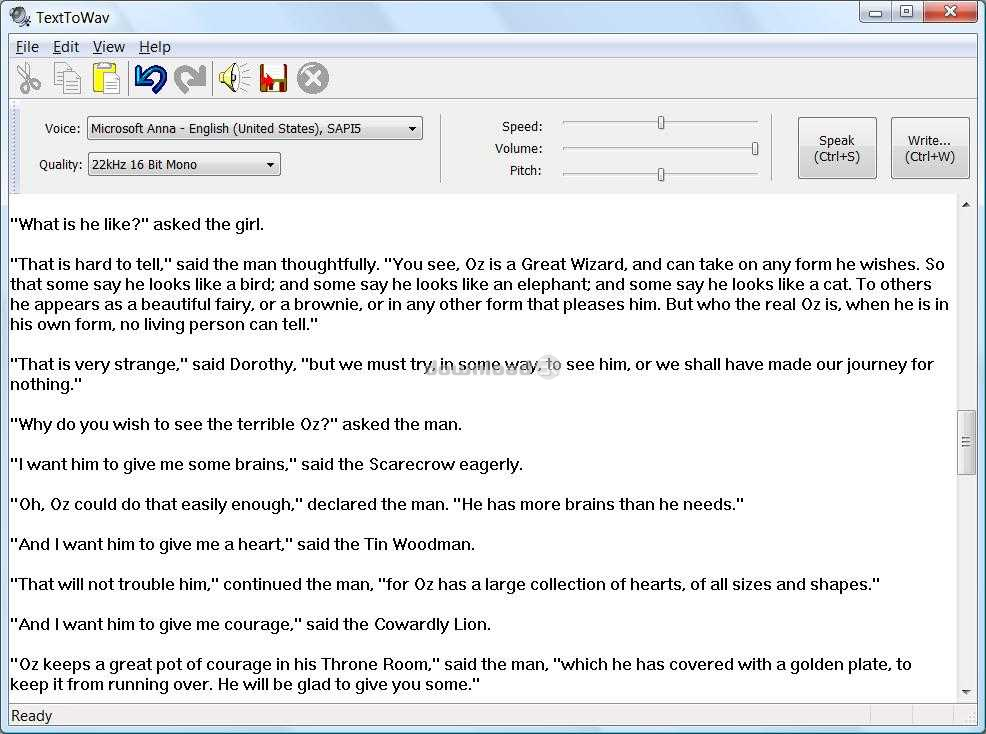The image size is (986, 734).
Task: Open the Edit menu
Action: point(65,47)
